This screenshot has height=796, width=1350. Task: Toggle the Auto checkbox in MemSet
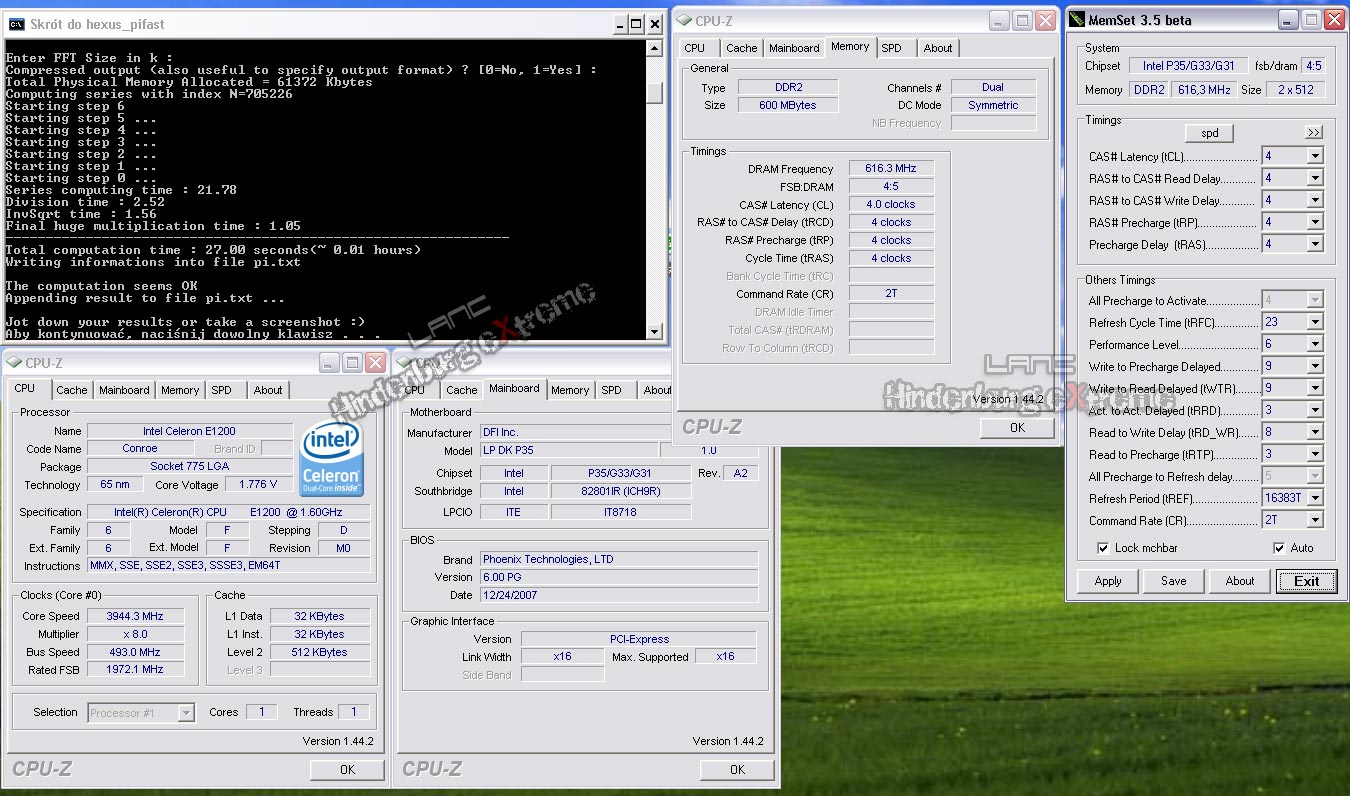click(1279, 548)
